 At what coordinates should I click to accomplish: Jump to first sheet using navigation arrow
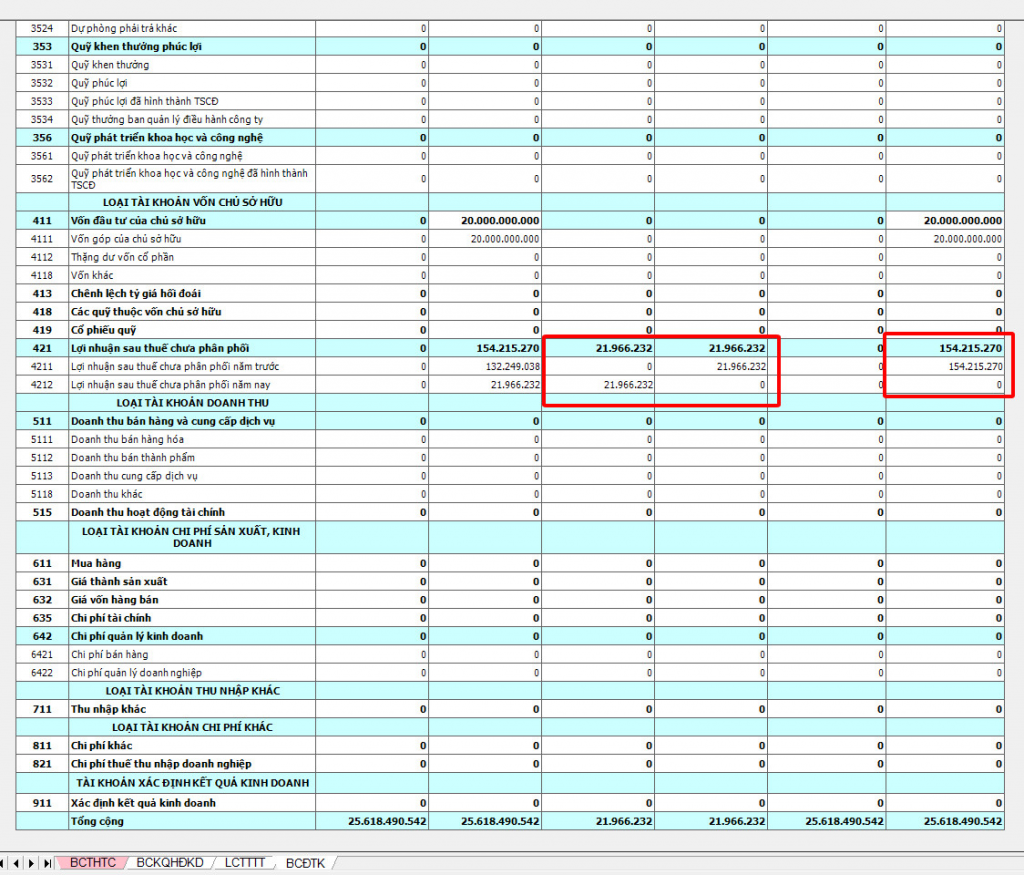click(x=4, y=863)
